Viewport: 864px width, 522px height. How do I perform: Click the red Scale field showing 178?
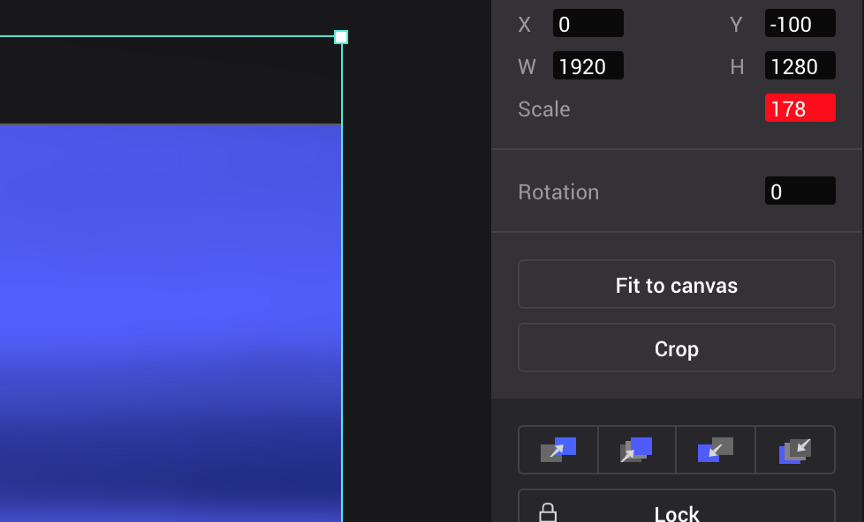click(x=800, y=109)
